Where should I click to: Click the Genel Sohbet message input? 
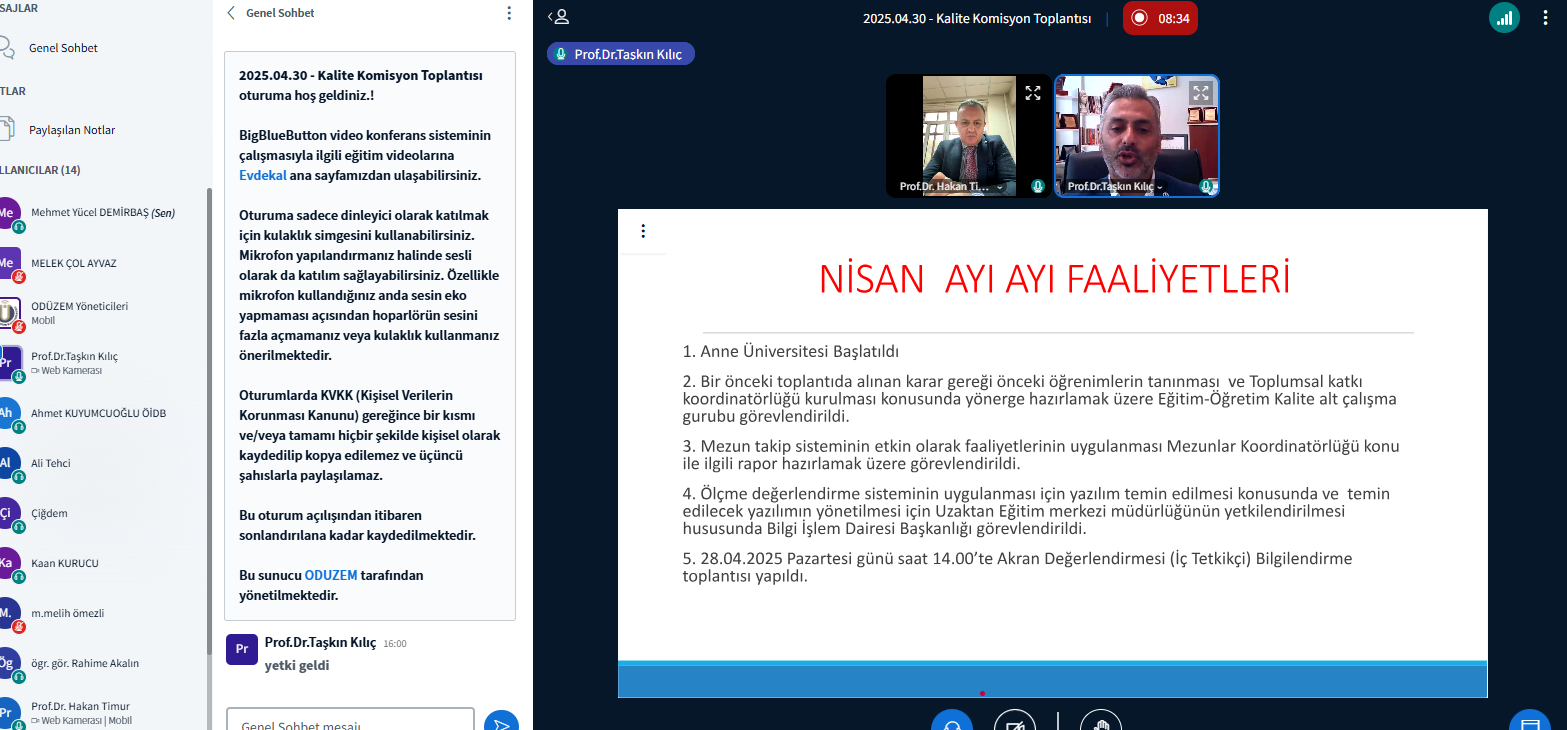[x=350, y=723]
